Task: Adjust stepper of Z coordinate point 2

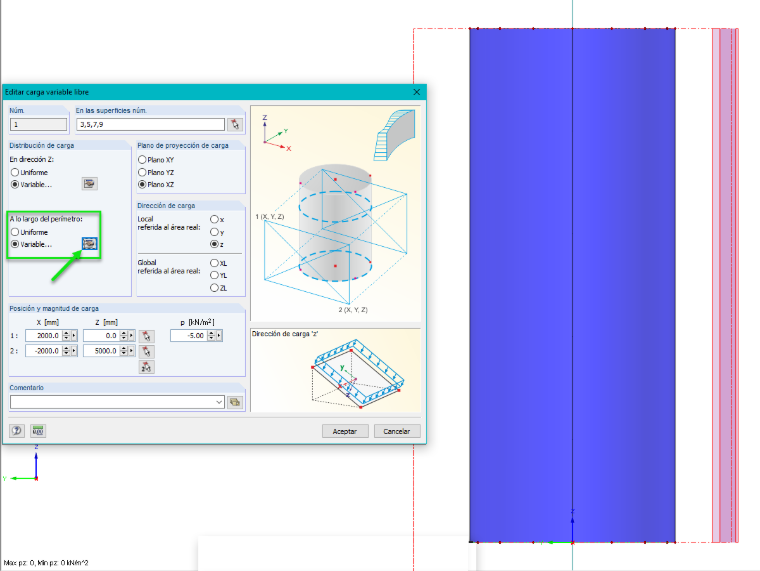Action: coord(124,351)
